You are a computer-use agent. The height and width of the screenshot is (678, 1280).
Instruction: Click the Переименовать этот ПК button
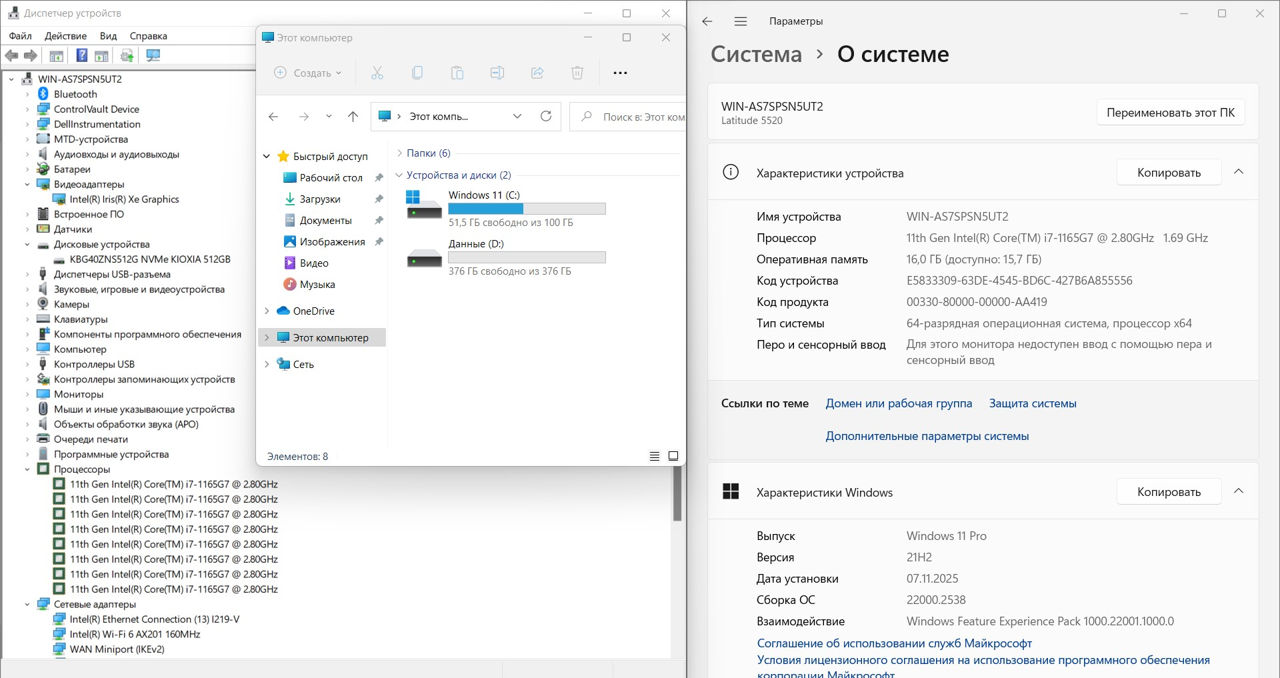1170,113
